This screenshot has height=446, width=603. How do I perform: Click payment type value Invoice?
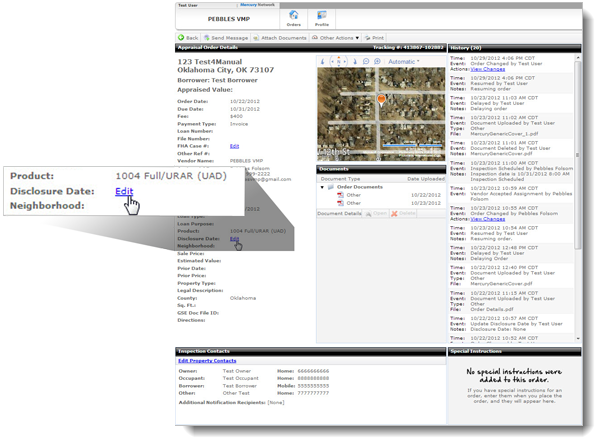coord(239,124)
